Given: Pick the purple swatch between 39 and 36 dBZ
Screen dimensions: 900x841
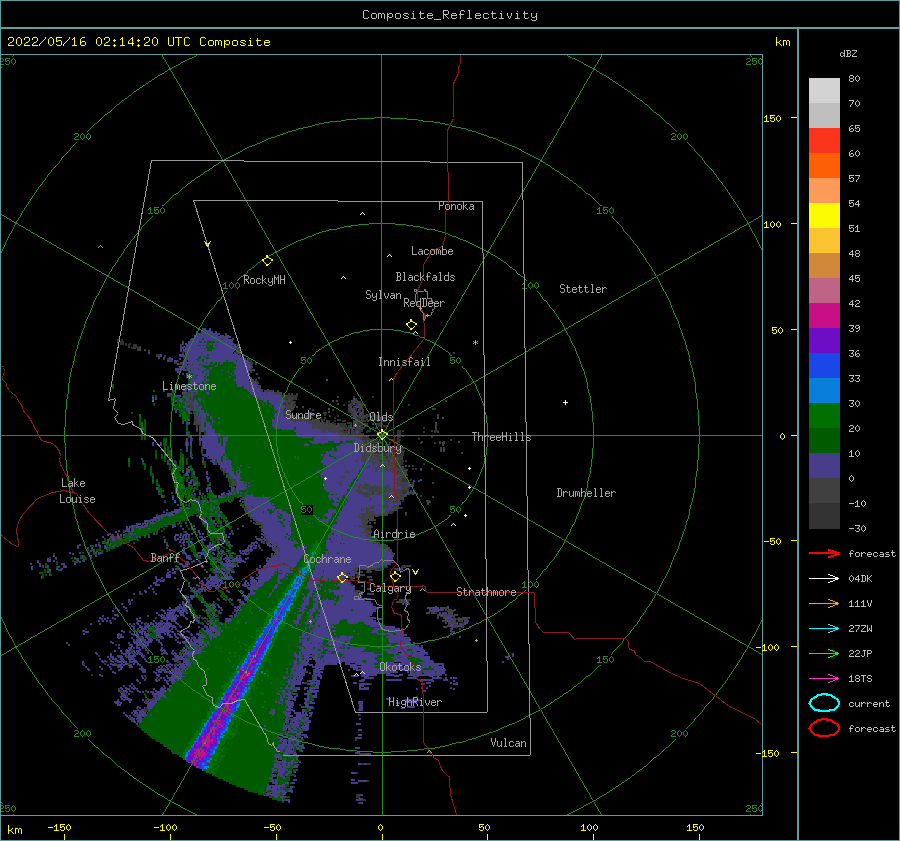Looking at the screenshot, I should (x=824, y=340).
